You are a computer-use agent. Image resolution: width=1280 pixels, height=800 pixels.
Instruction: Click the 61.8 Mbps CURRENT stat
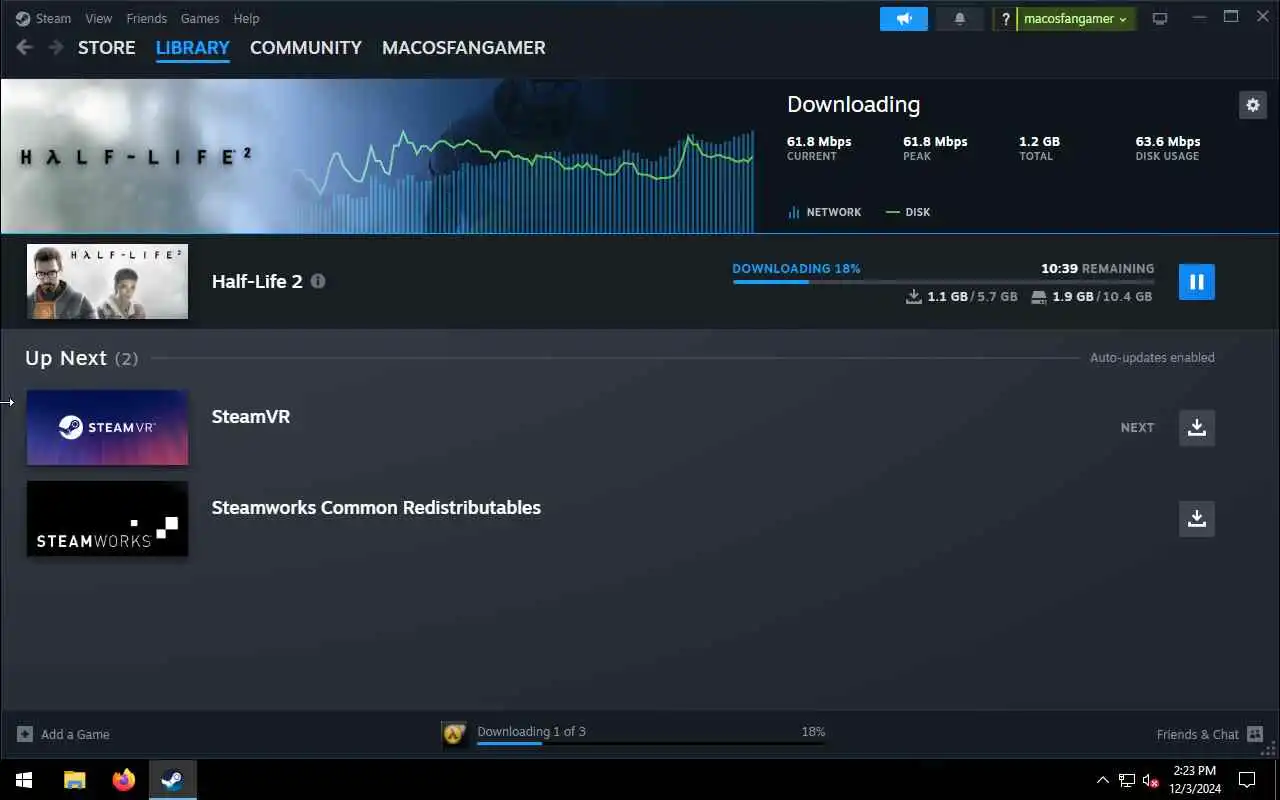tap(819, 148)
